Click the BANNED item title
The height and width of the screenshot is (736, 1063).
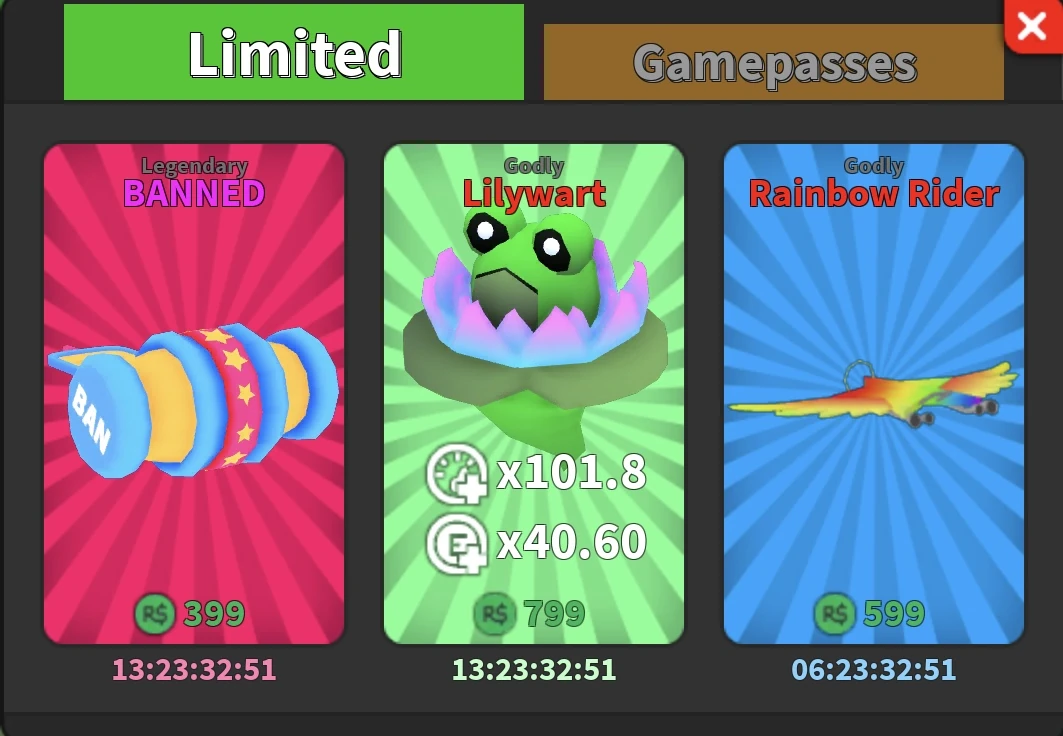click(x=194, y=193)
